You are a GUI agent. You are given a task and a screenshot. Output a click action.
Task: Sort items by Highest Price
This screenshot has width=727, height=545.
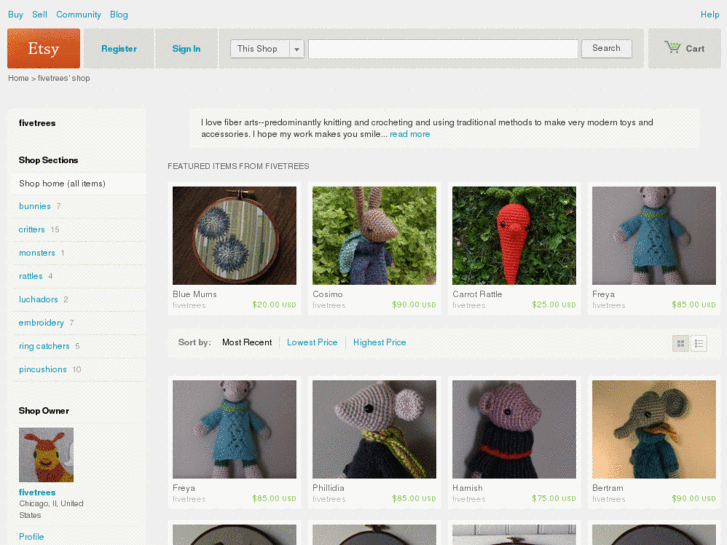click(380, 342)
